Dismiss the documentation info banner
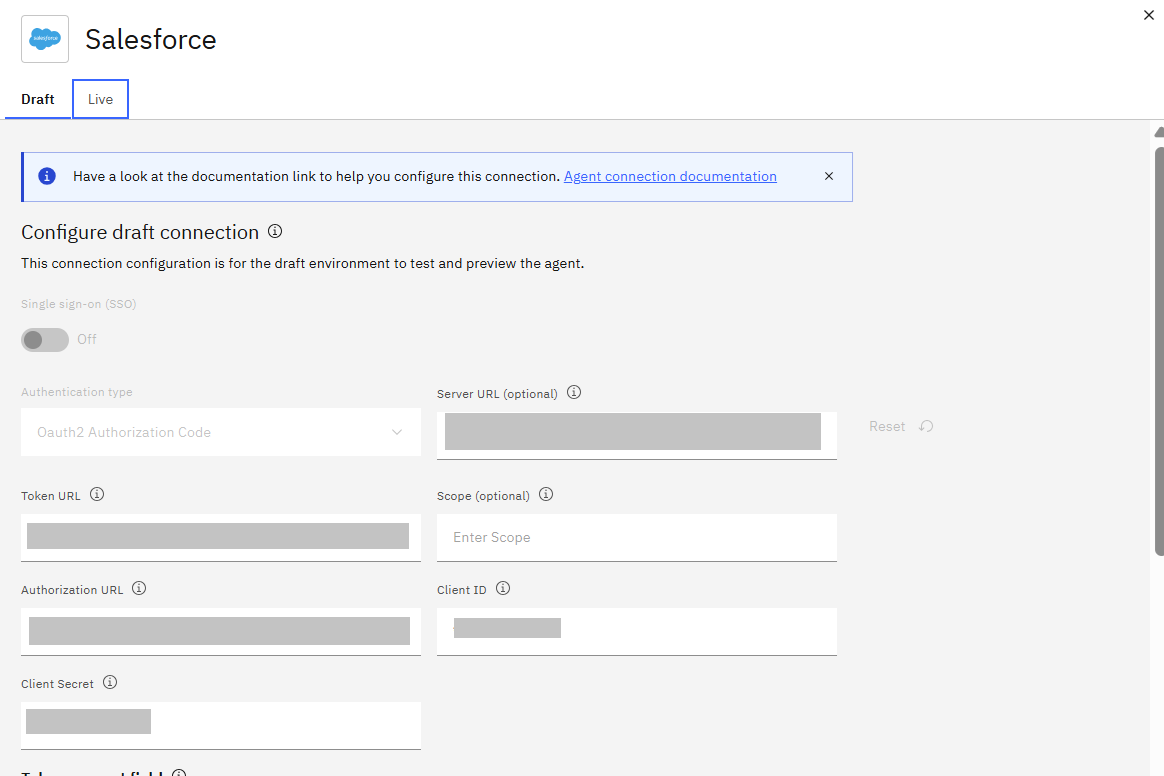The width and height of the screenshot is (1164, 776). pos(828,176)
